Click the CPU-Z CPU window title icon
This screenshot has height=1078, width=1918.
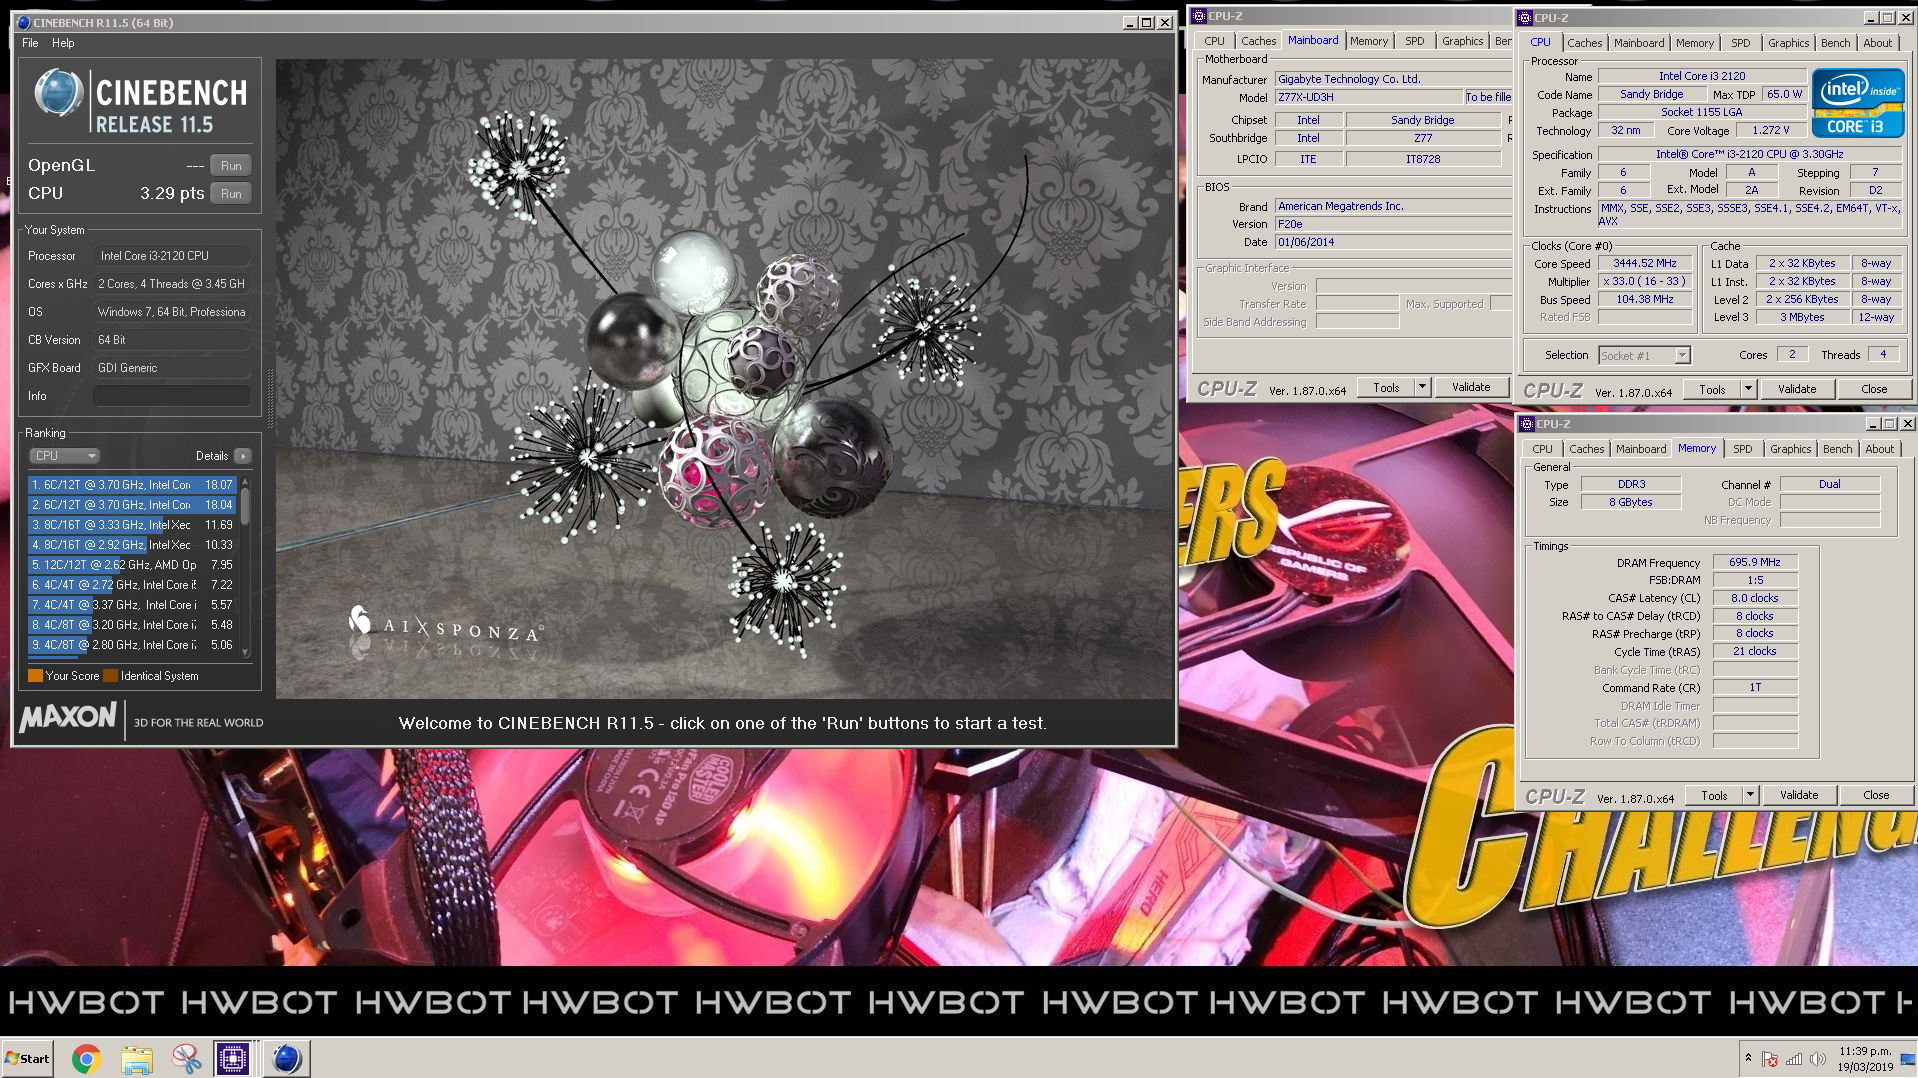point(1525,18)
